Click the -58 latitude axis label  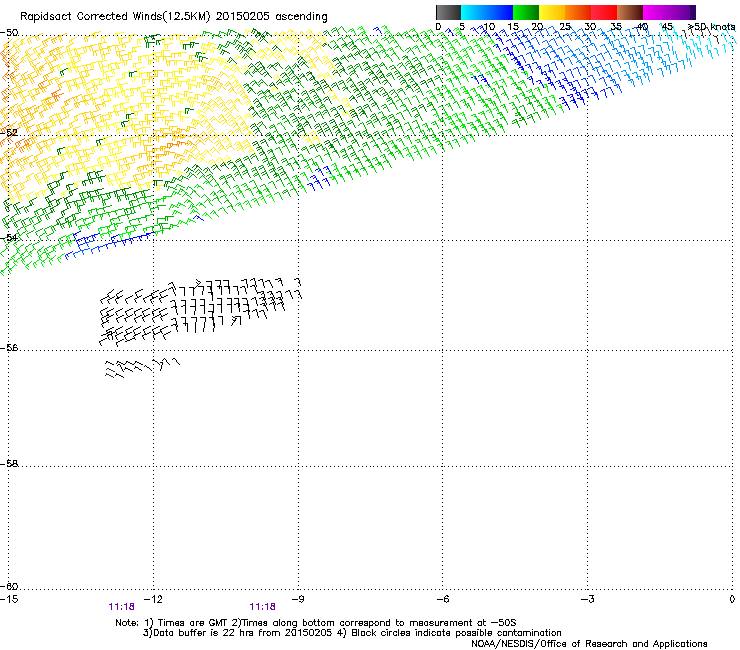click(x=9, y=464)
